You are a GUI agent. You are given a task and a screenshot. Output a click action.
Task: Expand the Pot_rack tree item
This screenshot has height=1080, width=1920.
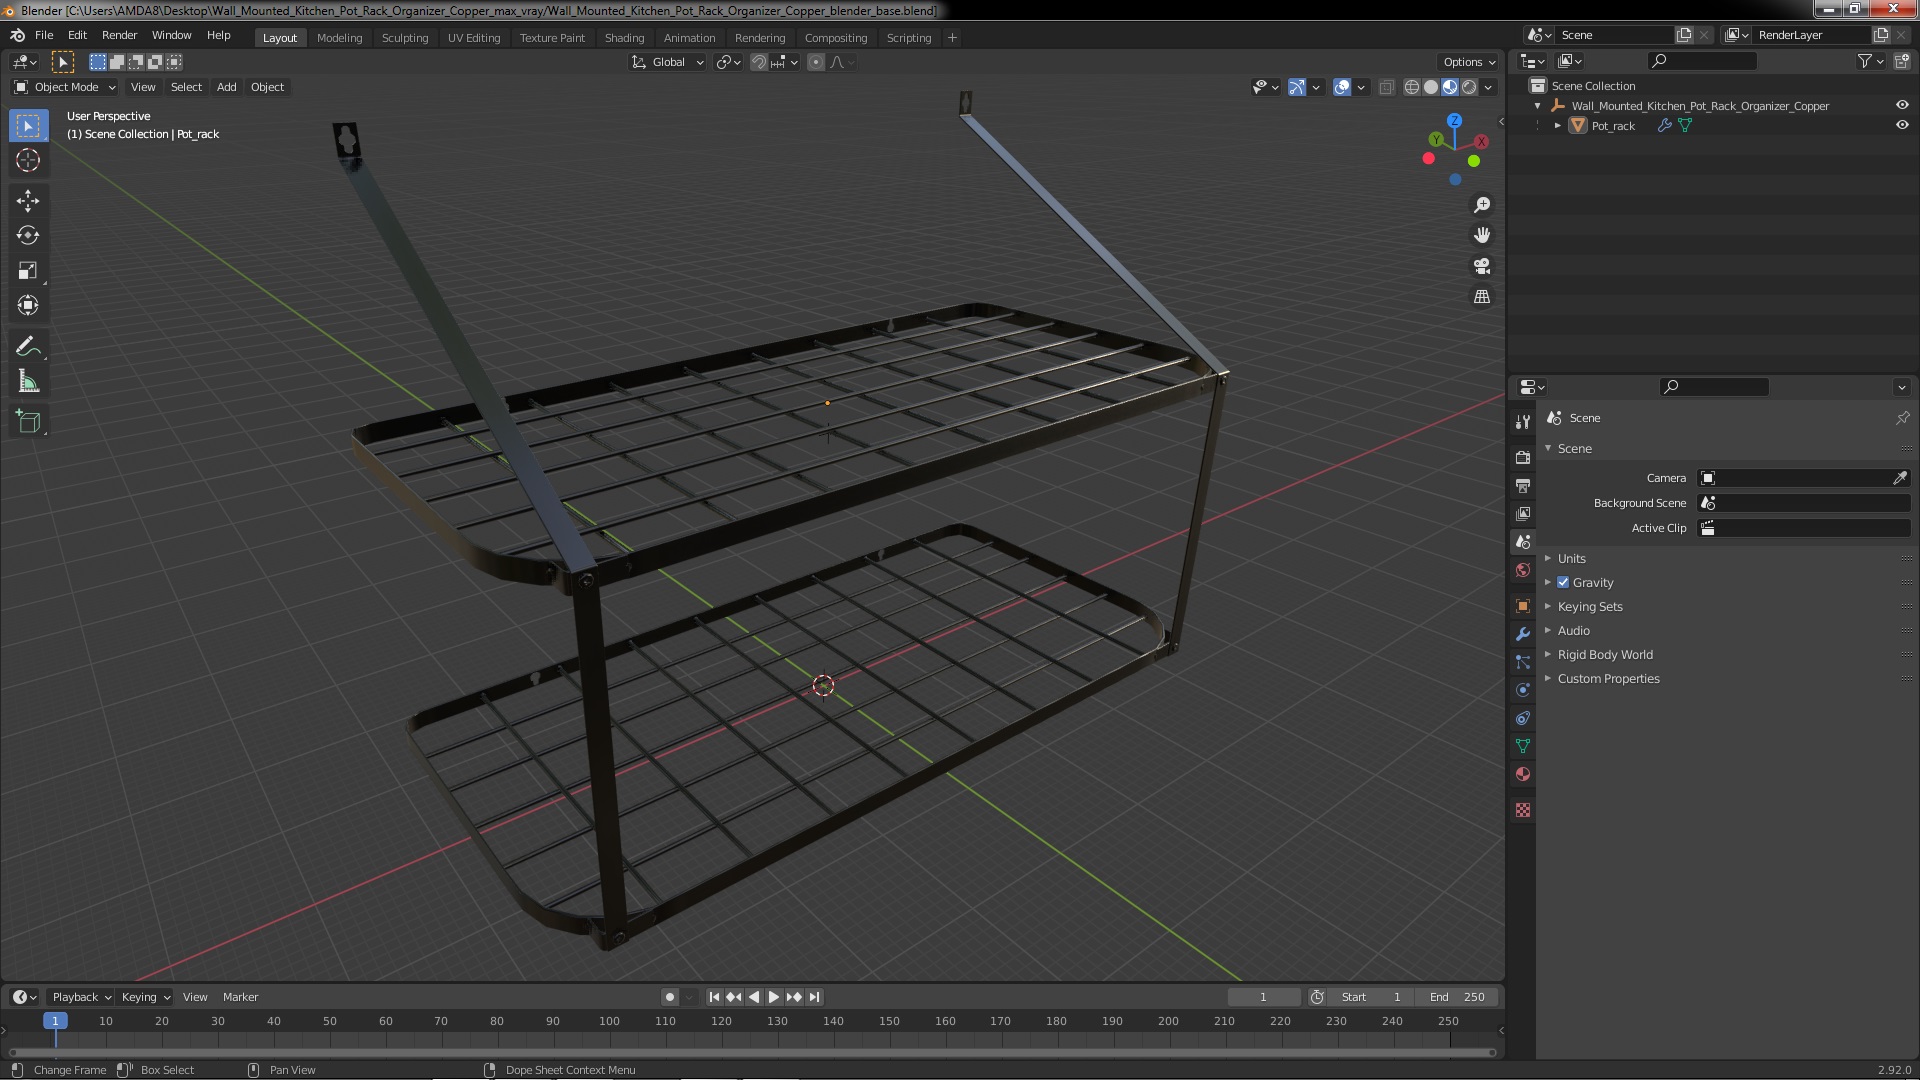pos(1558,126)
